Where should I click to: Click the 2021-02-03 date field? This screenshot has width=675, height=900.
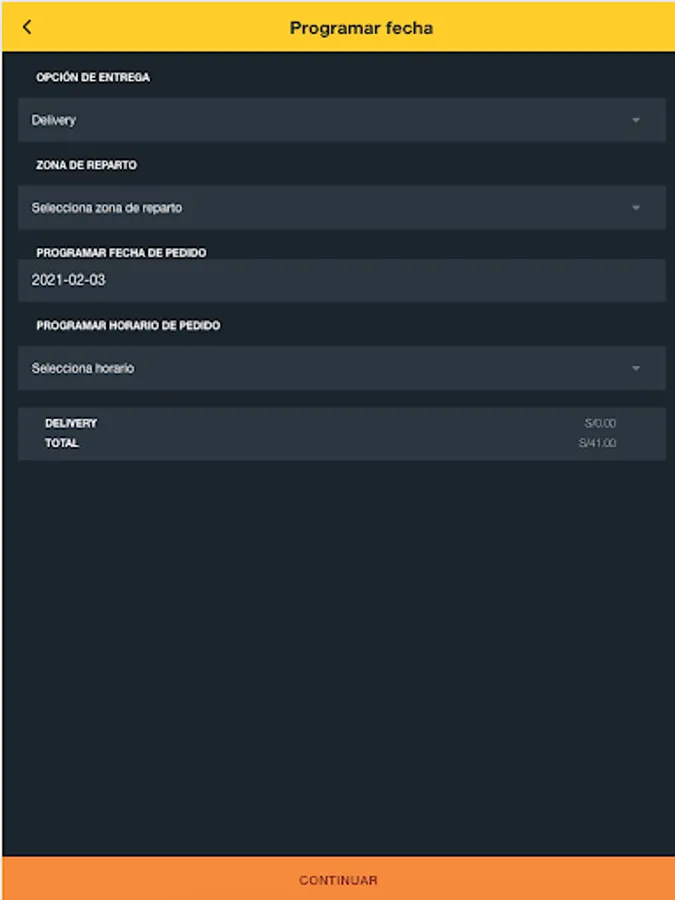coord(340,281)
